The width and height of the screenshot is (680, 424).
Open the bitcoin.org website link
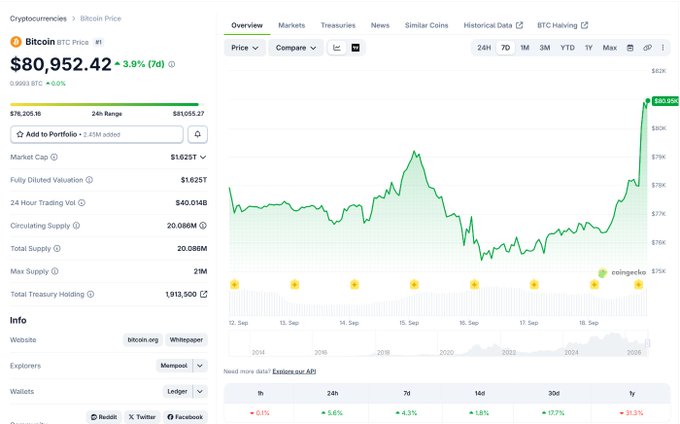(x=143, y=340)
